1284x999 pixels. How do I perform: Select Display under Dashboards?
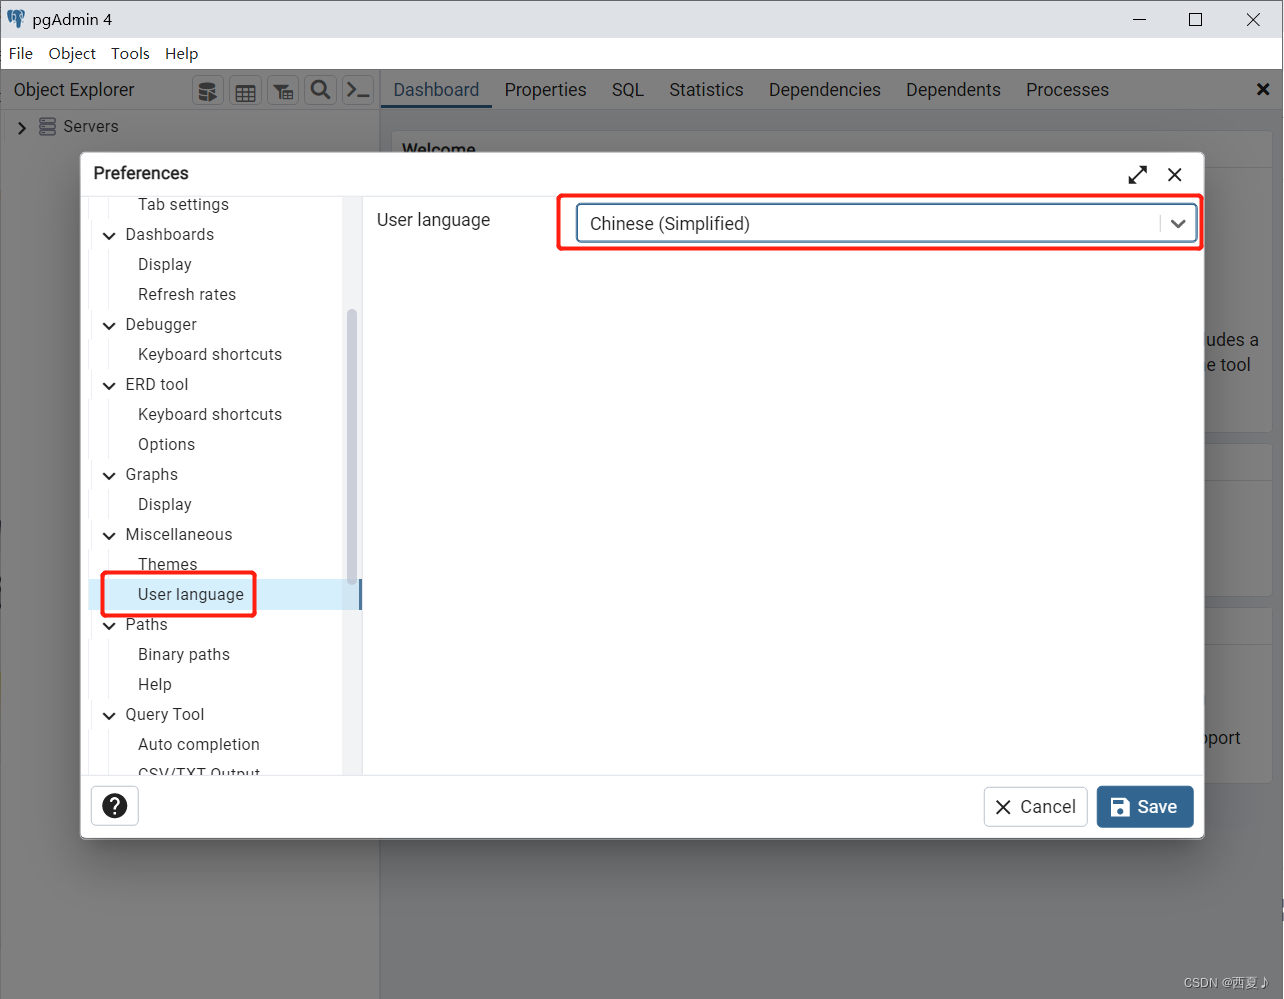click(x=165, y=265)
